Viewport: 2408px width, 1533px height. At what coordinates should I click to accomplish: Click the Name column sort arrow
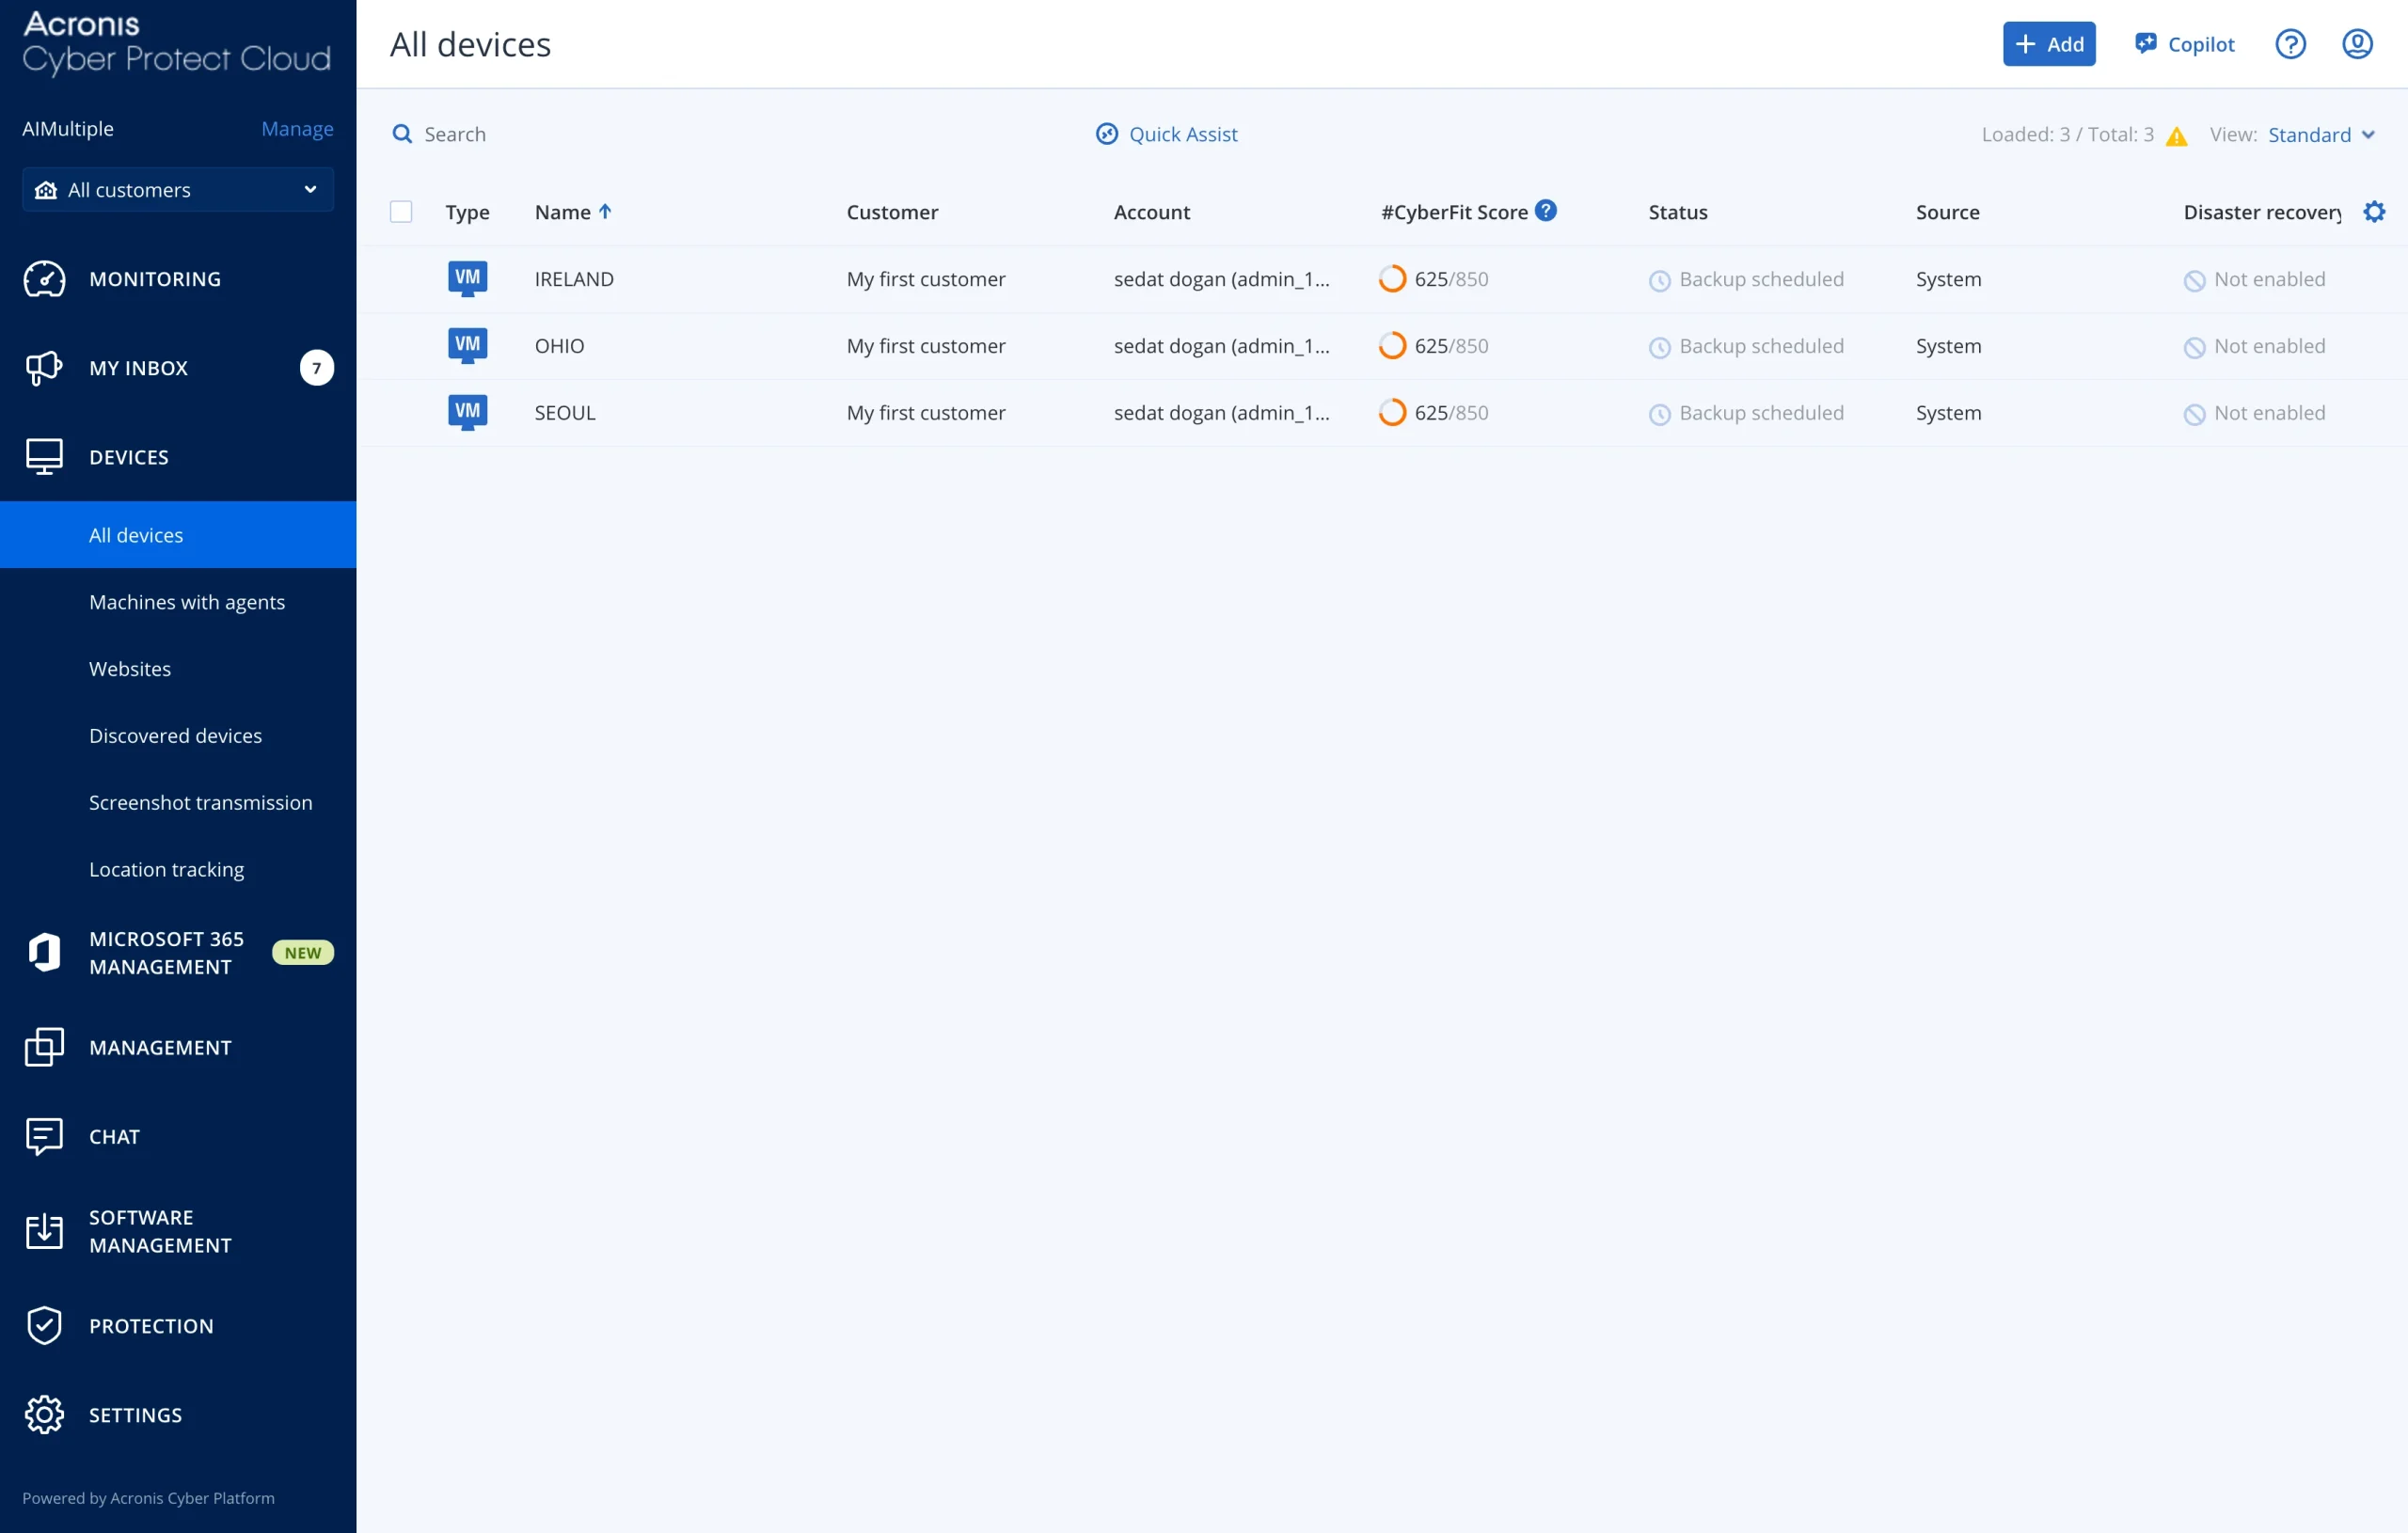605,211
